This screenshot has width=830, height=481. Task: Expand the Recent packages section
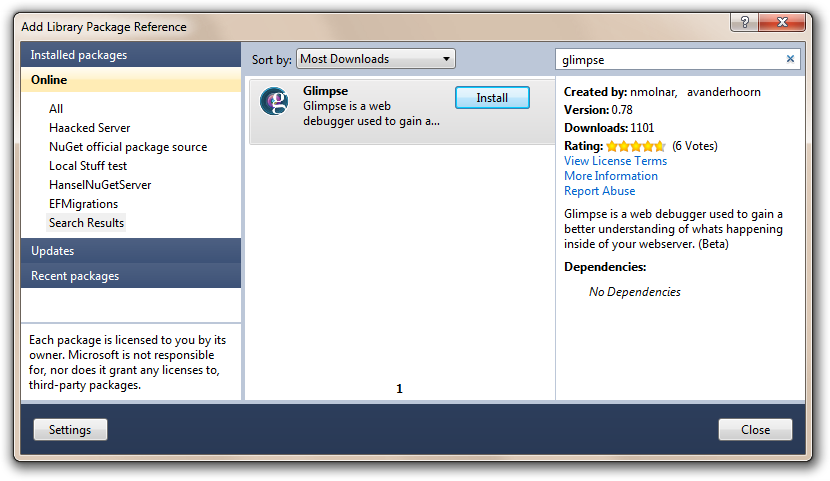click(x=131, y=276)
